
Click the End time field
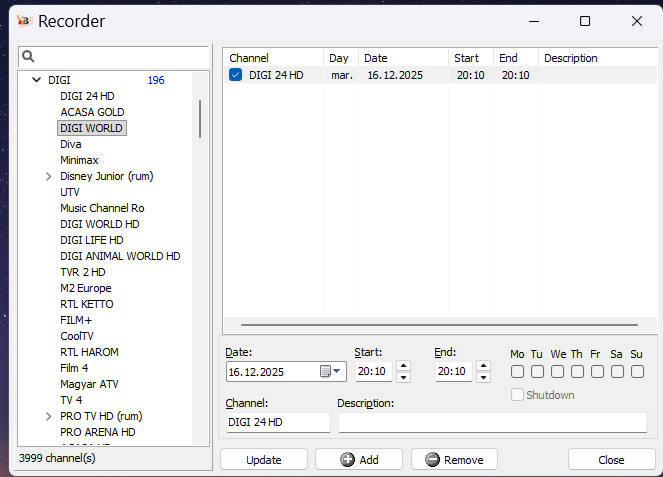coord(453,371)
